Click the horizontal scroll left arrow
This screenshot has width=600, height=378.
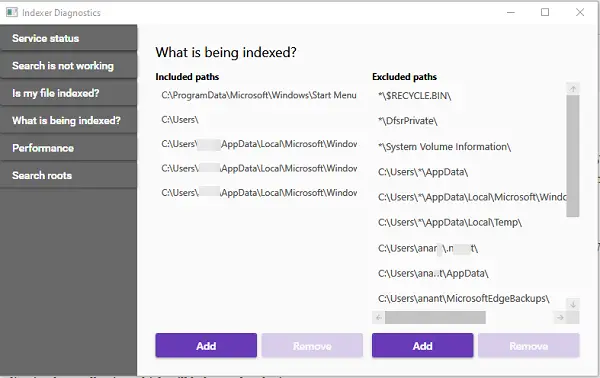pos(378,318)
